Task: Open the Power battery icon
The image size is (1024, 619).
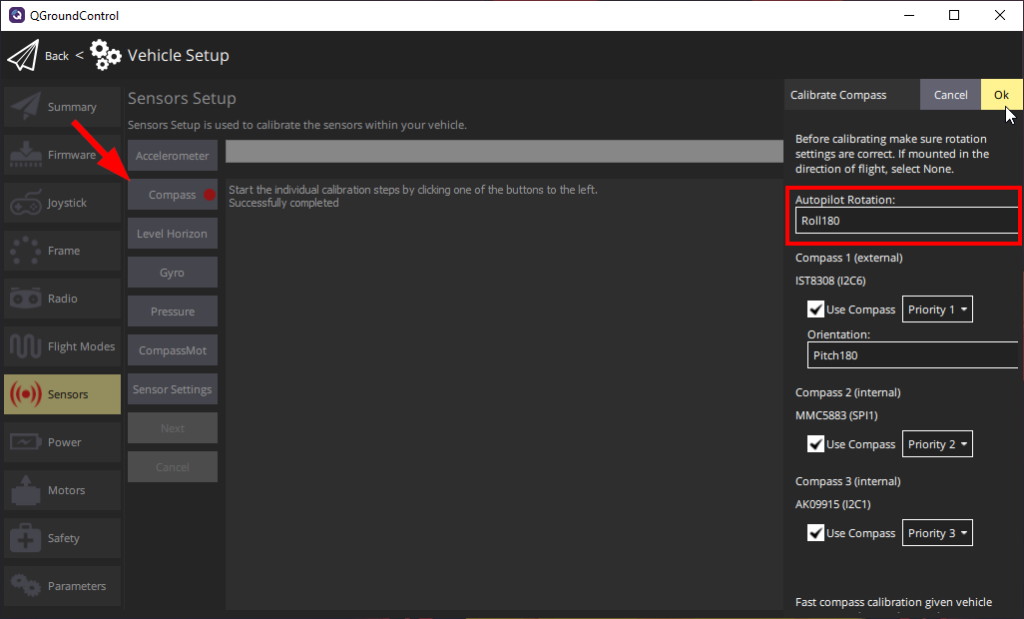Action: click(x=25, y=442)
